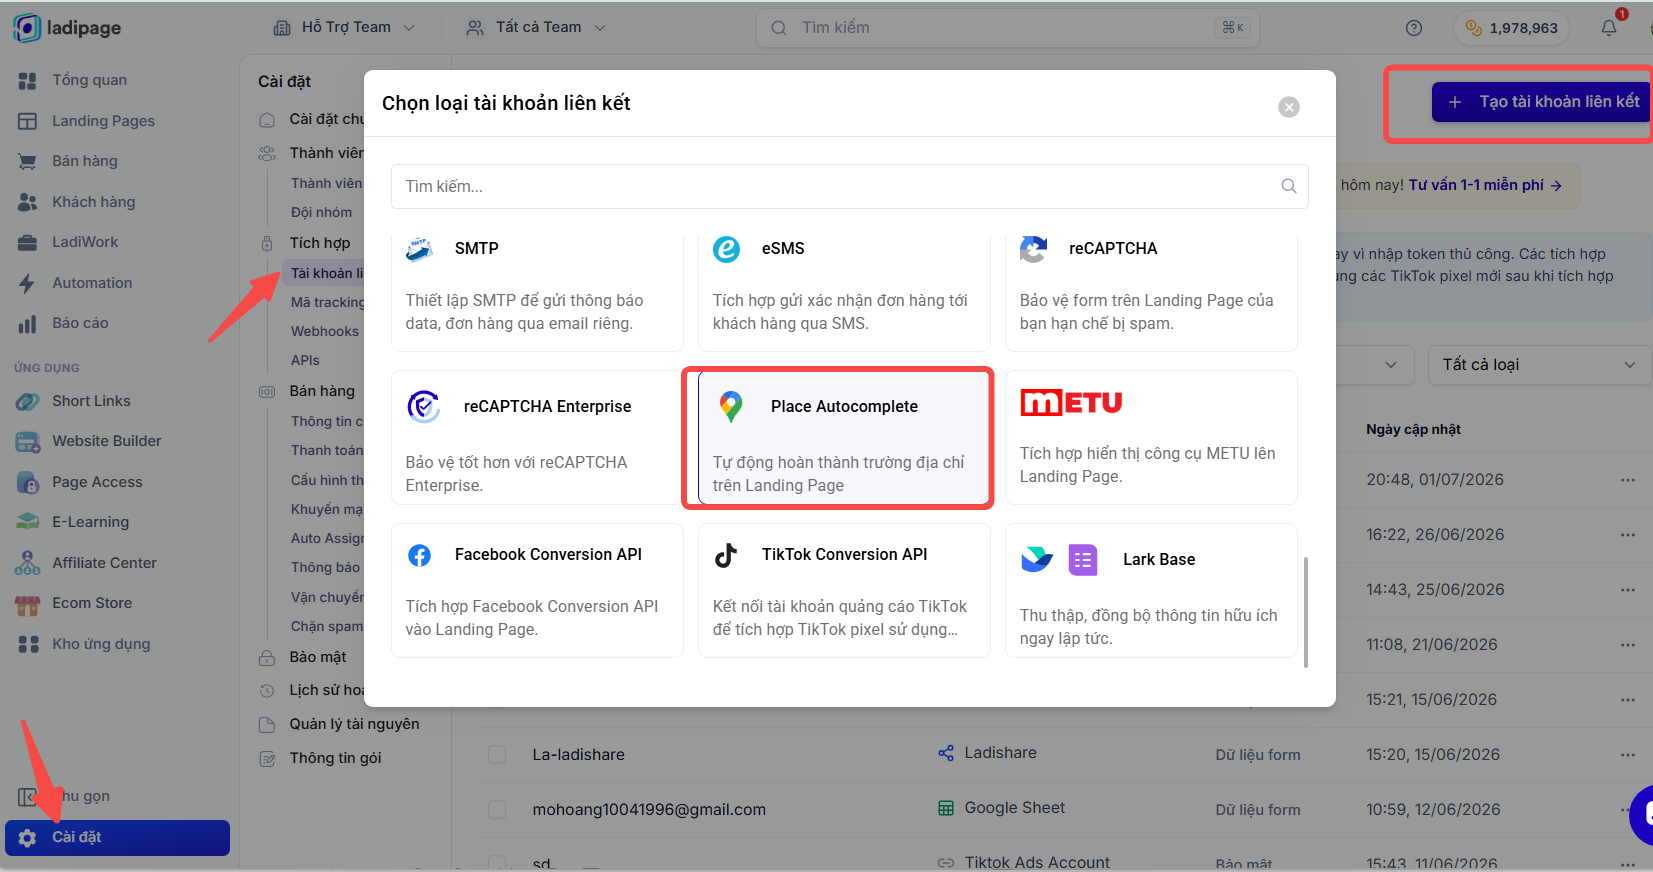Select the Facebook Conversion API icon
The height and width of the screenshot is (872, 1653).
[420, 555]
